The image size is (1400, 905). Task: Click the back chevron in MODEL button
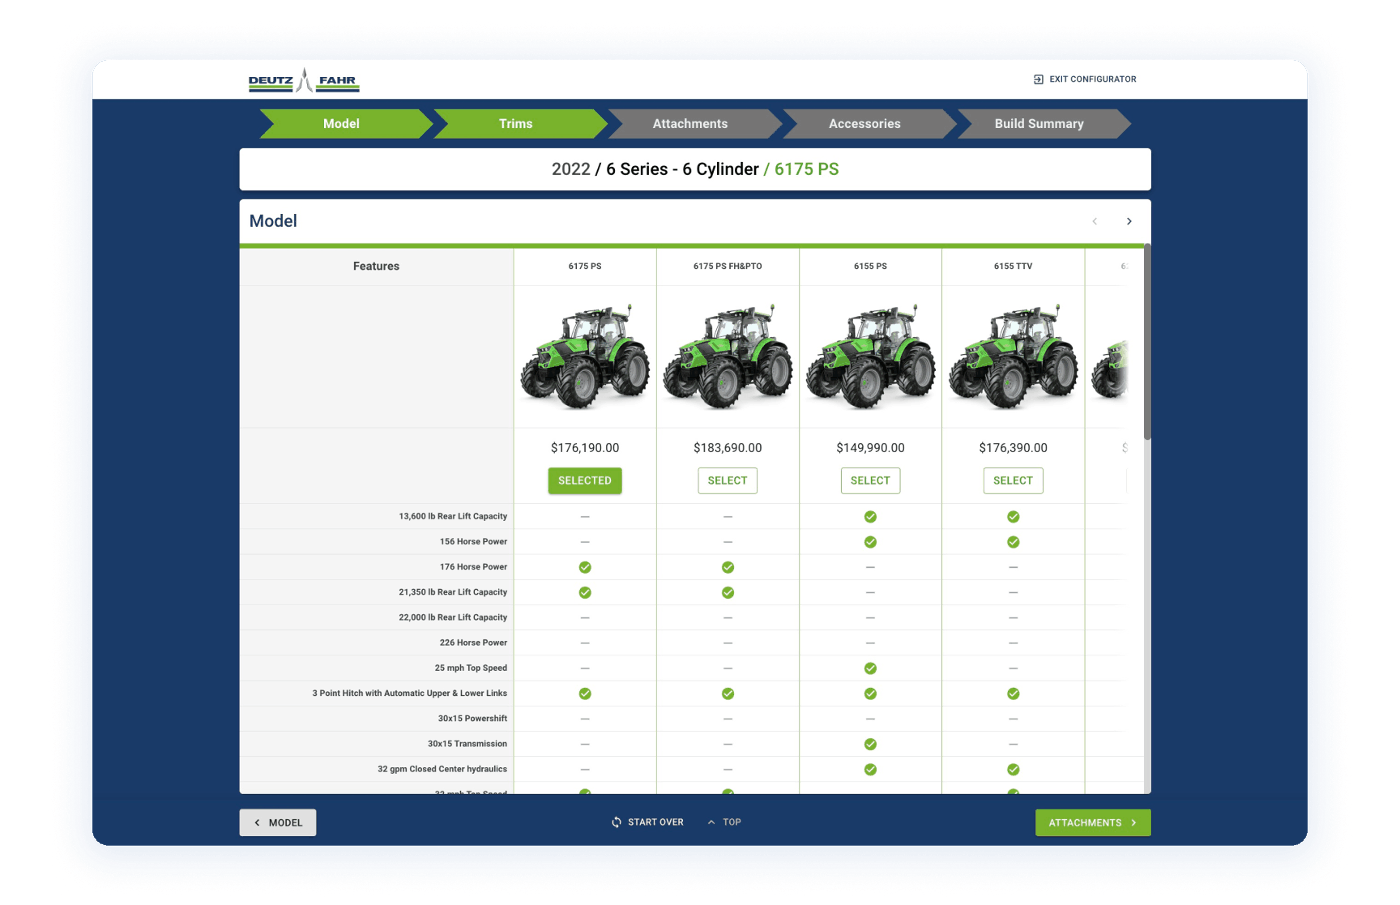pos(257,823)
